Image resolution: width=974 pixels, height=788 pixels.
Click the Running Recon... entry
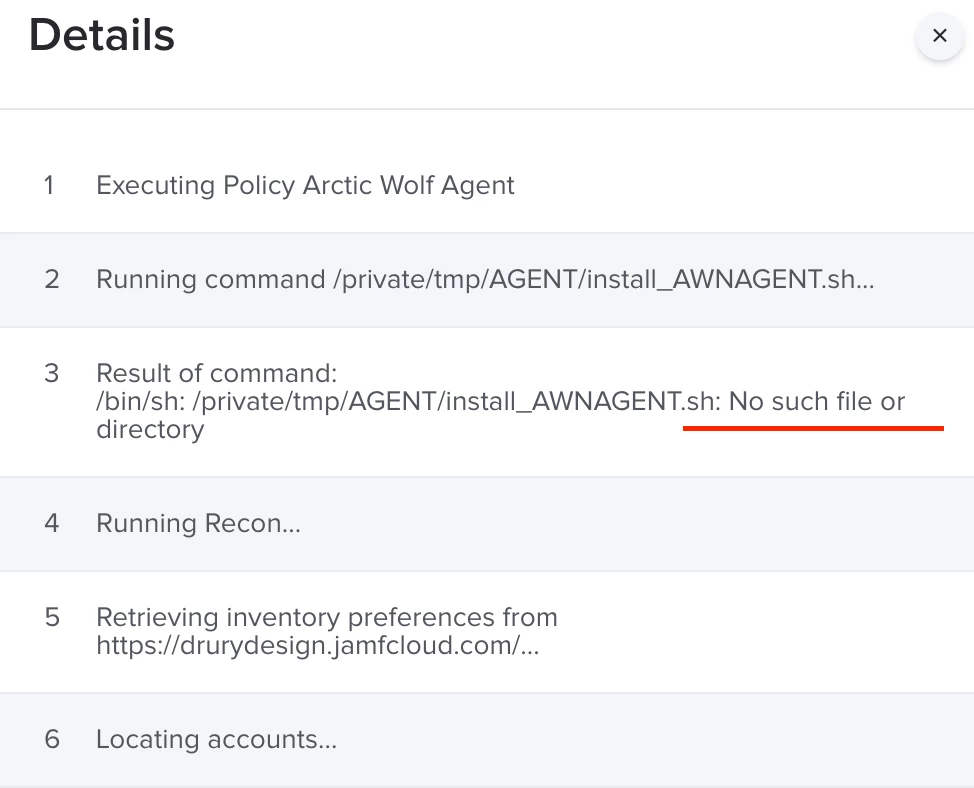pos(198,523)
